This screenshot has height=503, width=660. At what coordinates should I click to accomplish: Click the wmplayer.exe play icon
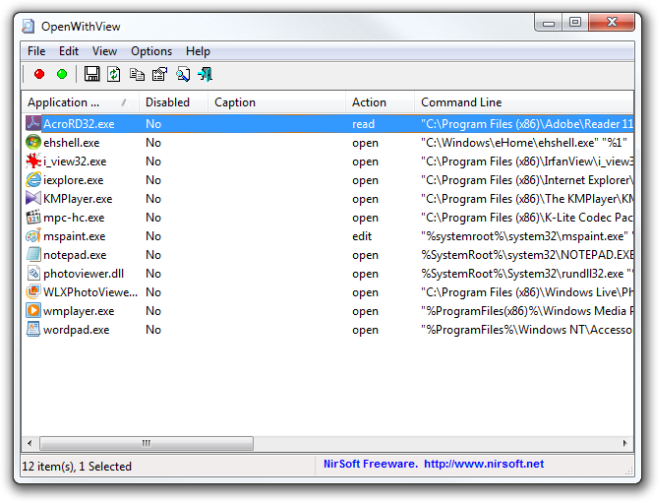coord(33,311)
